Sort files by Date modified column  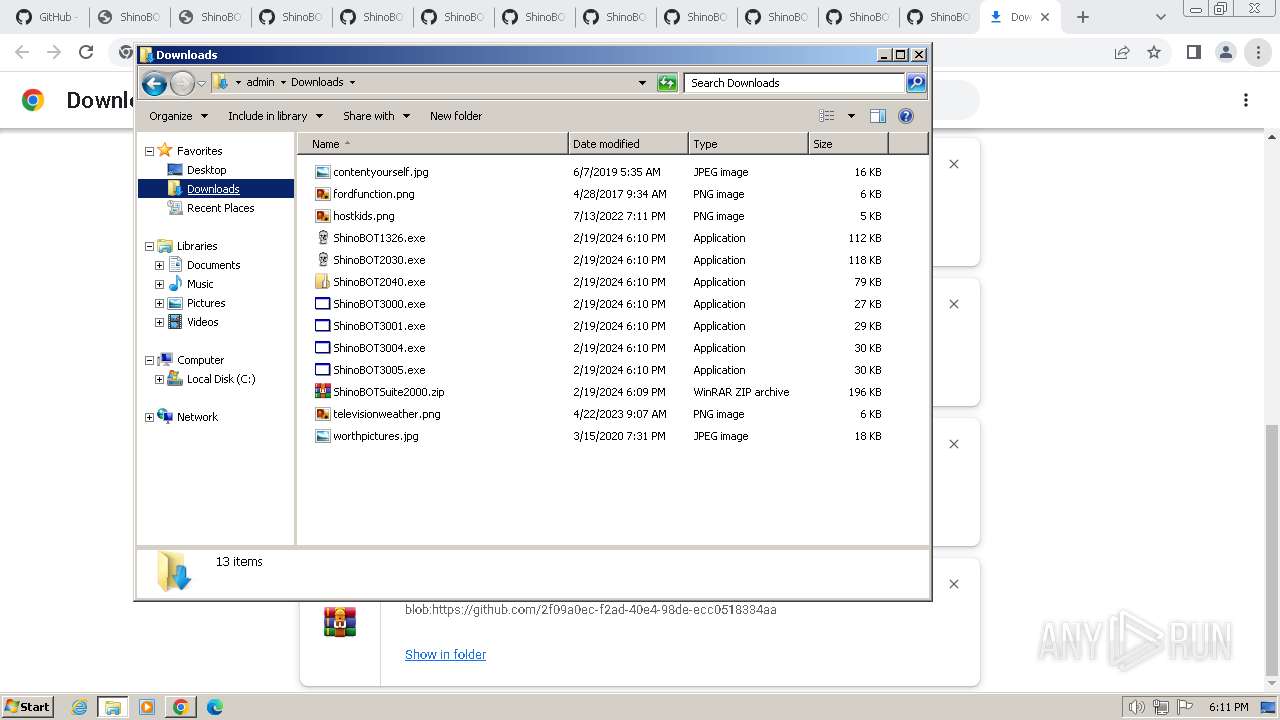point(628,144)
